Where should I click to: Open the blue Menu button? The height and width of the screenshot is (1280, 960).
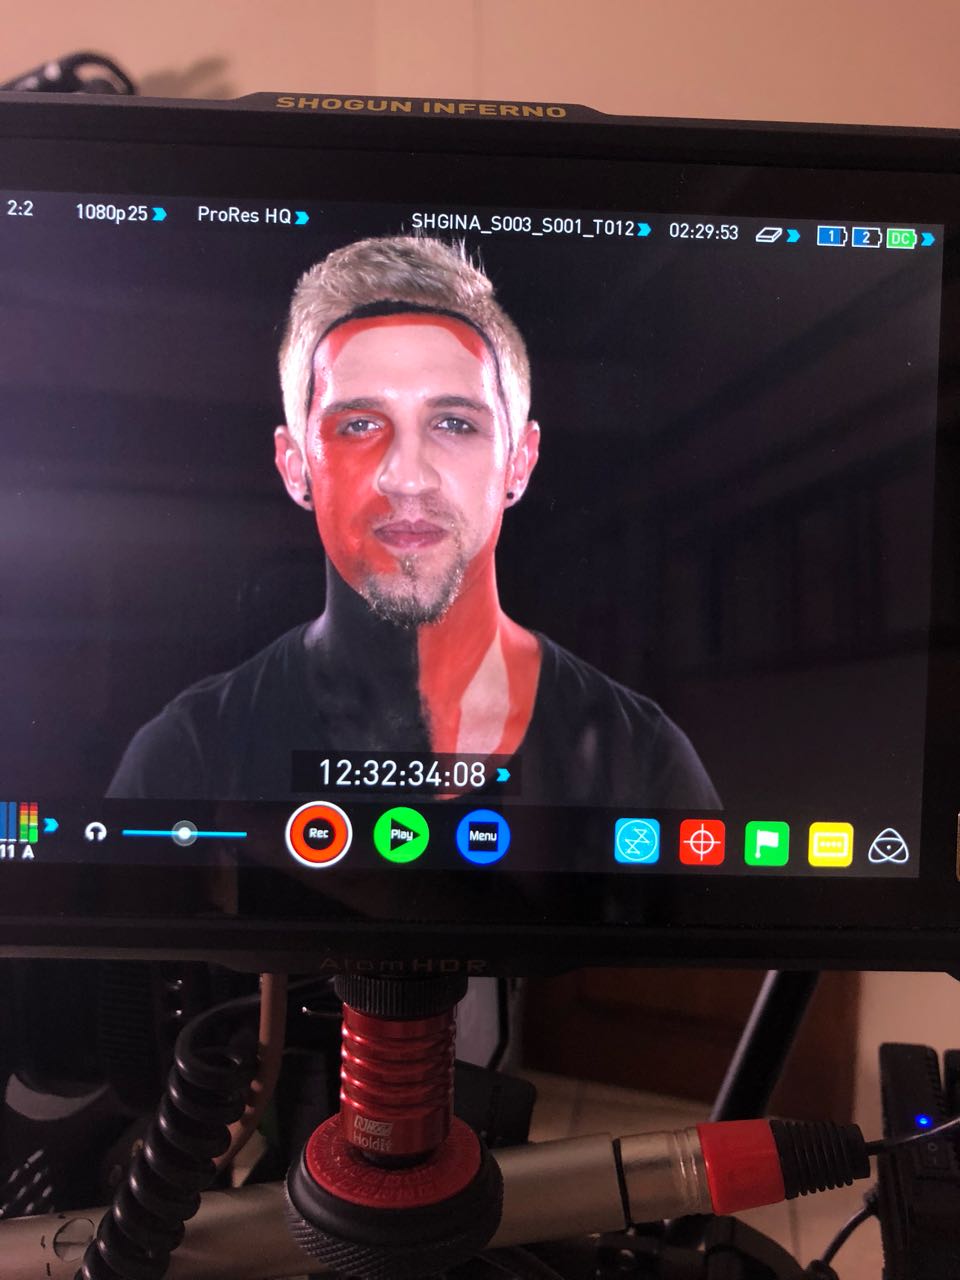point(483,836)
